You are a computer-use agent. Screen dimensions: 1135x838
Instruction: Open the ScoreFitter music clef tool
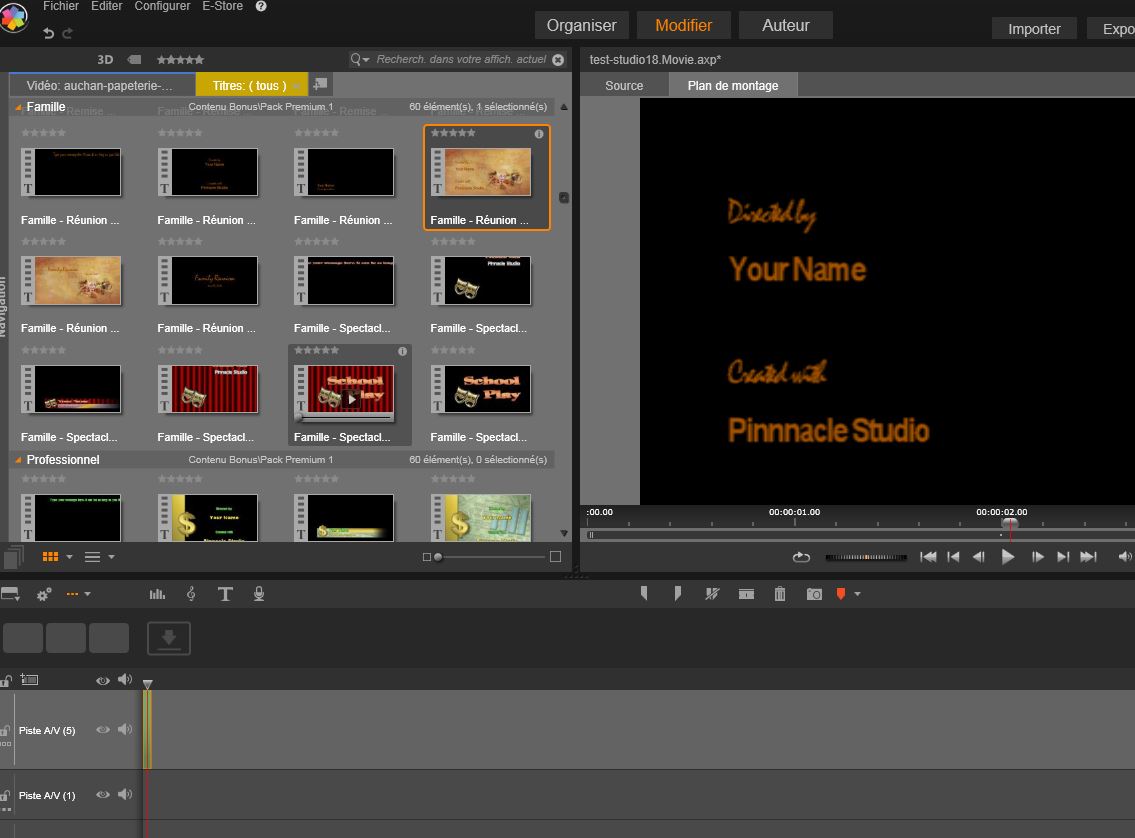(191, 594)
